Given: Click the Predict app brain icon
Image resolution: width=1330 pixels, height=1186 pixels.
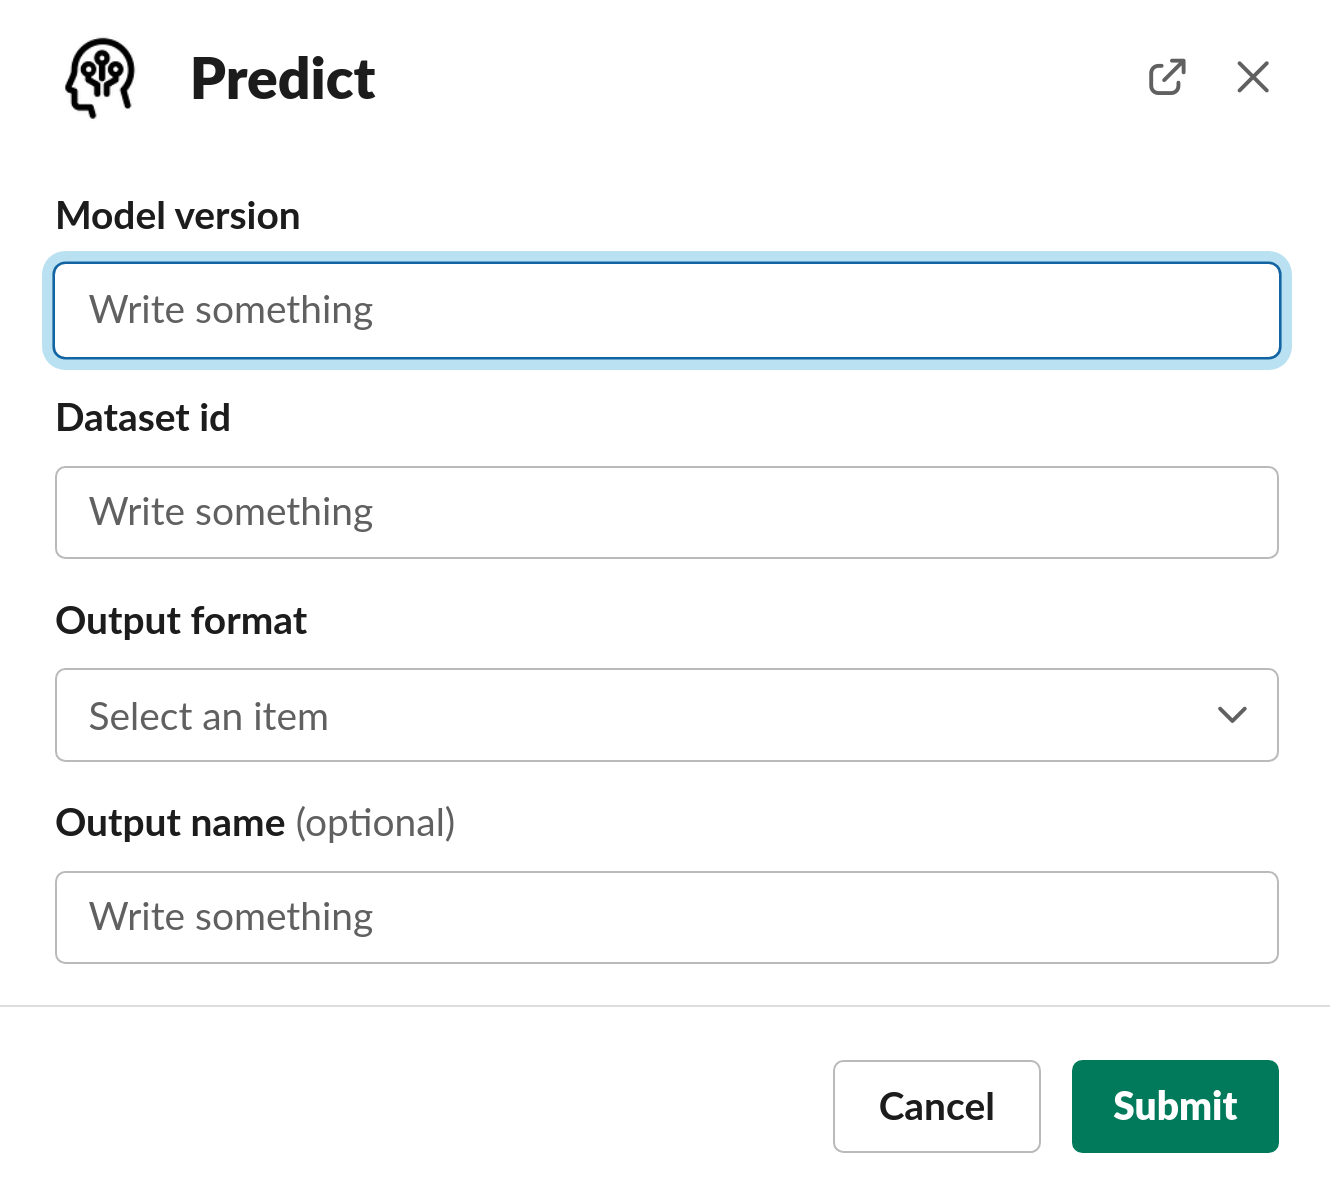Looking at the screenshot, I should [x=100, y=78].
